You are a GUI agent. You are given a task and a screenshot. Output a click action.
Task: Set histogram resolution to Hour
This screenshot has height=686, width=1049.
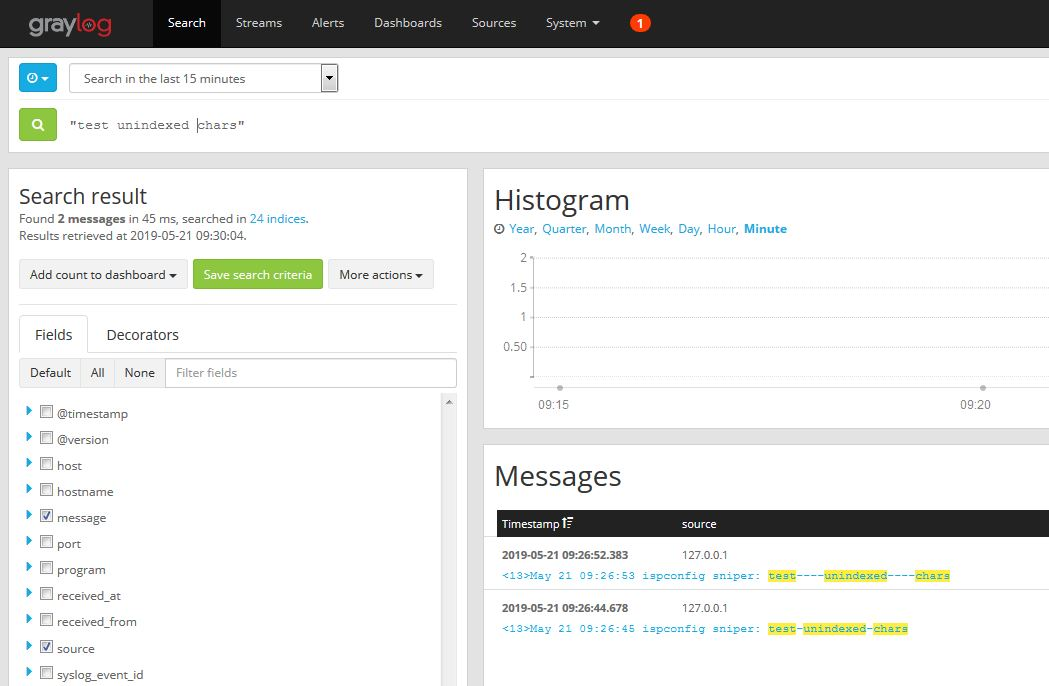coord(721,228)
